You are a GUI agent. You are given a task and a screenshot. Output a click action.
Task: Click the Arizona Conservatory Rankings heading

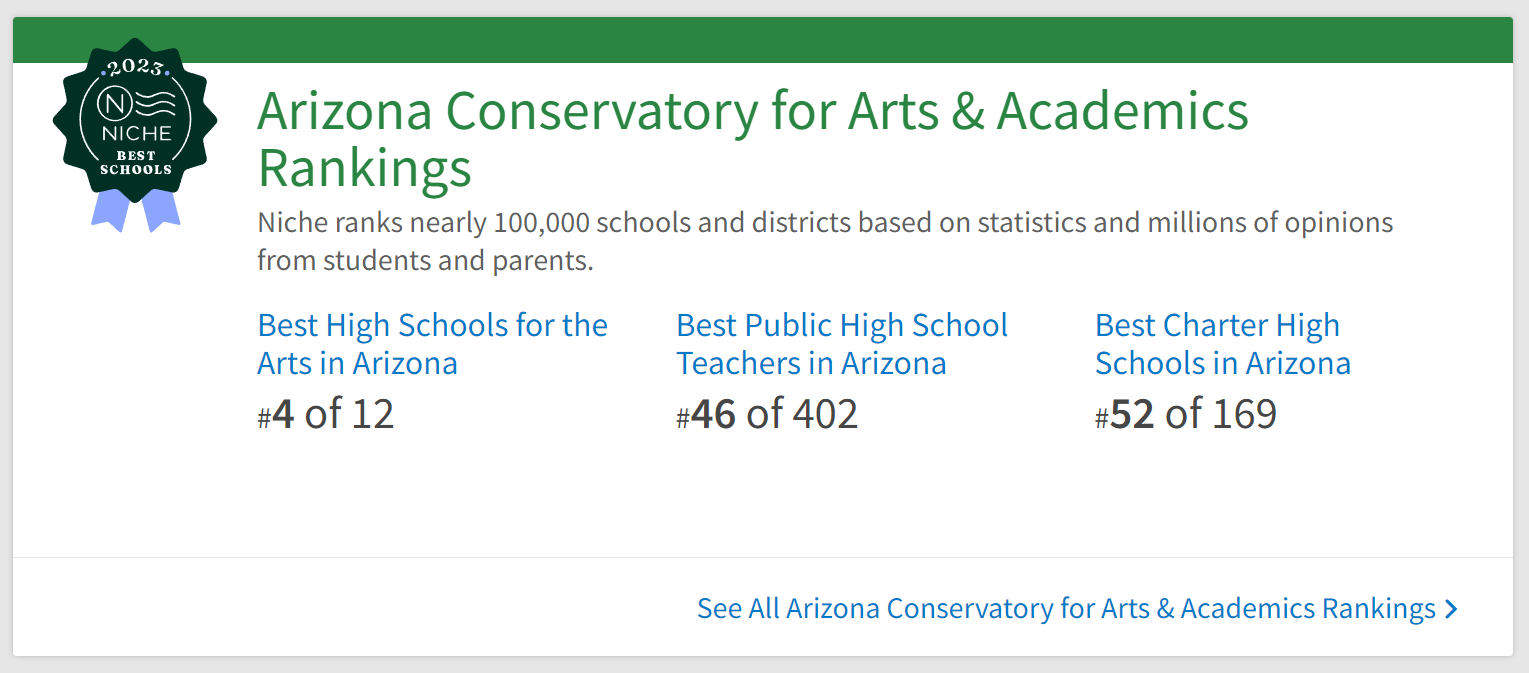click(x=752, y=139)
